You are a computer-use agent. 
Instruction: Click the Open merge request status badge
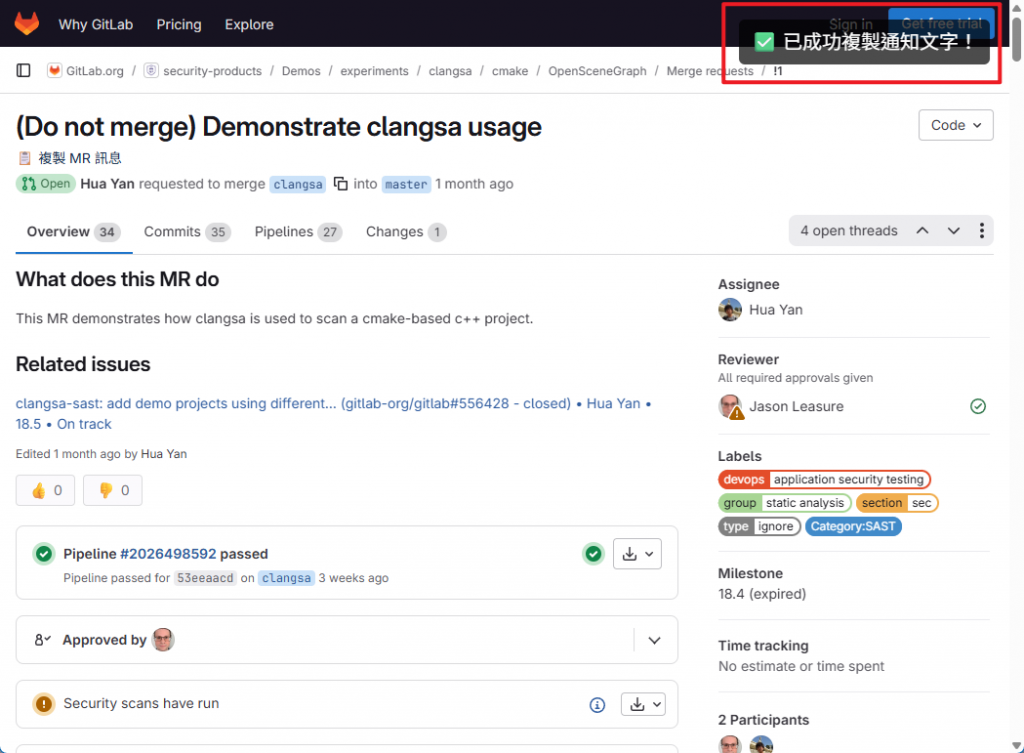pos(46,184)
